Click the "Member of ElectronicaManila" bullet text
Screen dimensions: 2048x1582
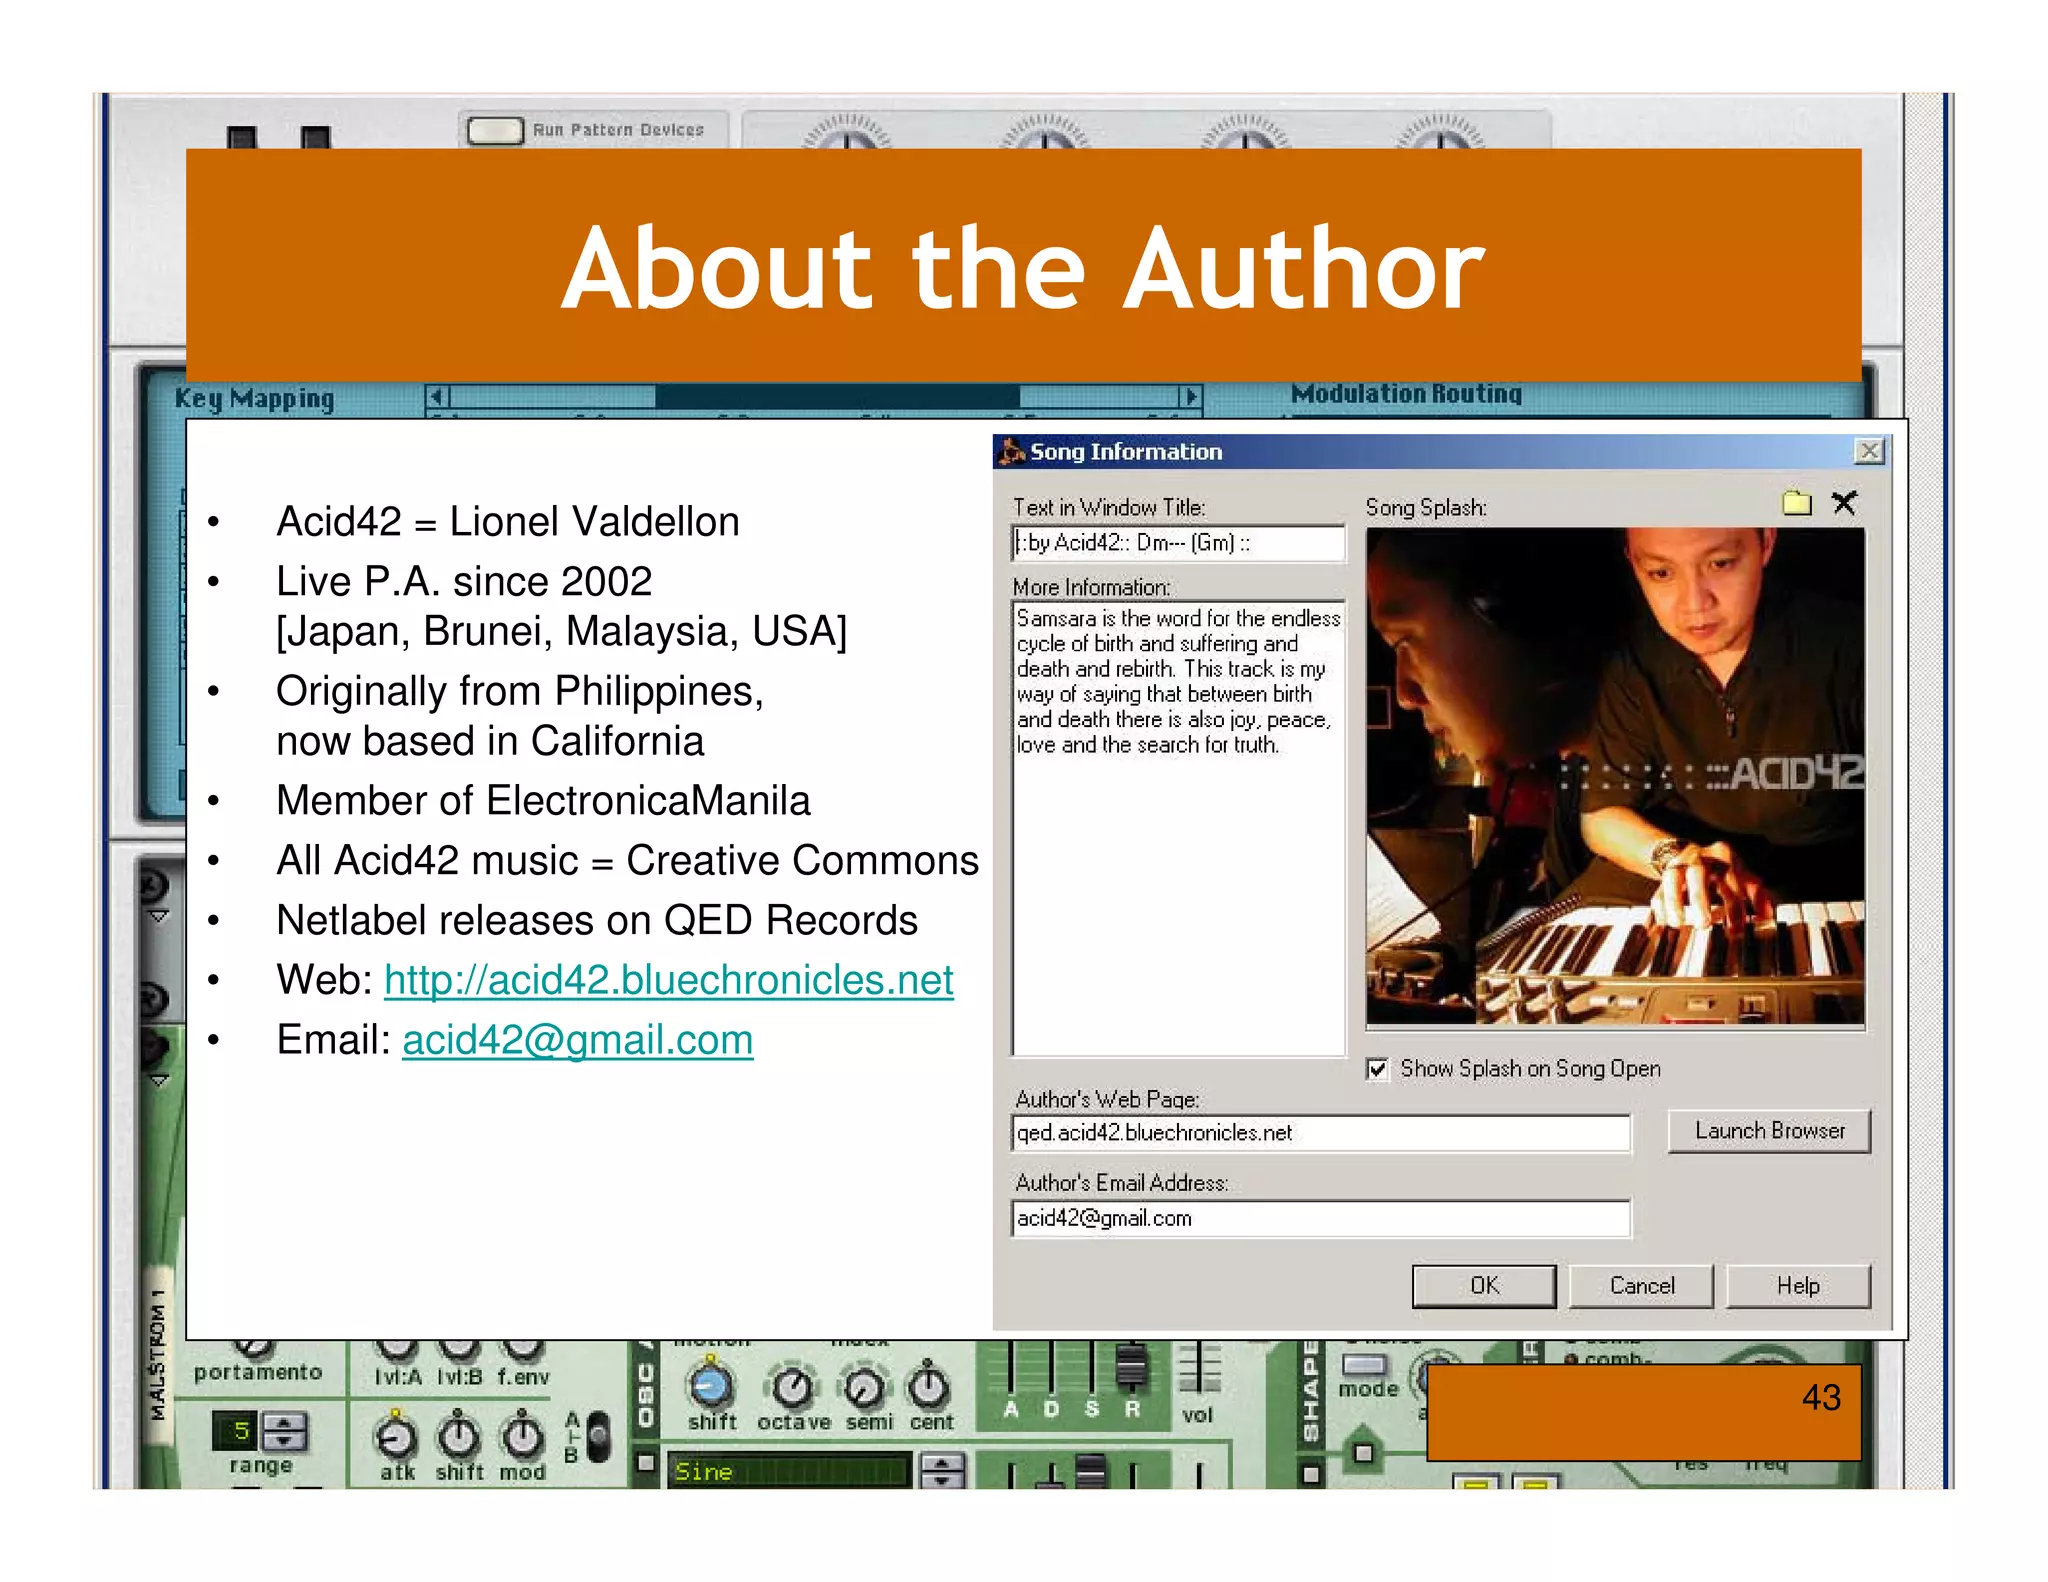pyautogui.click(x=543, y=800)
